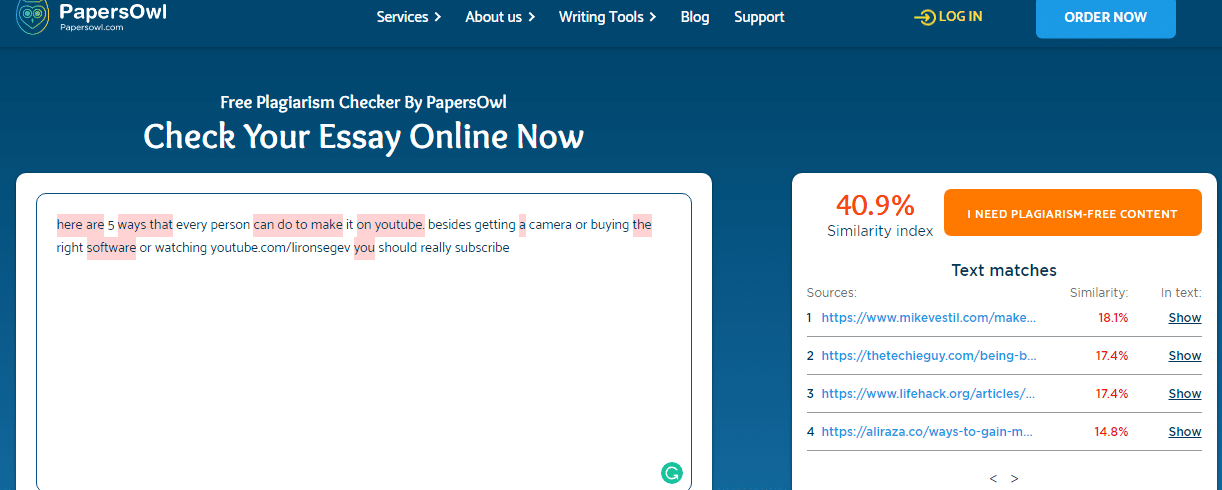The image size is (1222, 490).
Task: Click the 'Text matches' heading
Action: [1004, 270]
